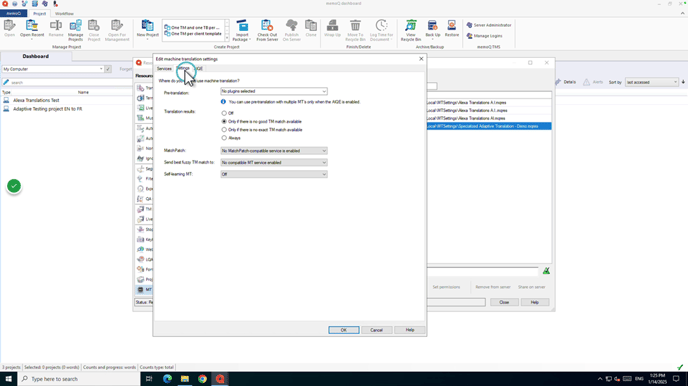The width and height of the screenshot is (688, 386).
Task: Select Off for Translation results
Action: click(x=224, y=113)
